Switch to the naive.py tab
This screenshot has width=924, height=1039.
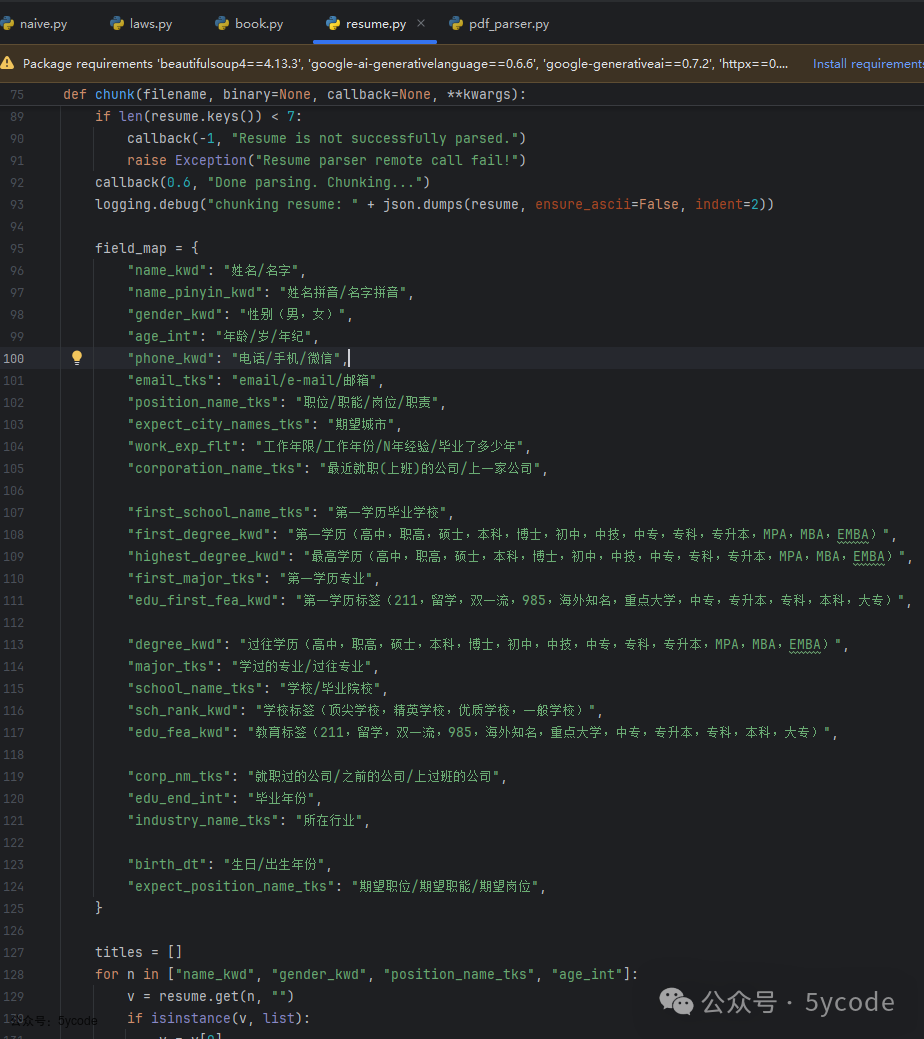[x=35, y=24]
